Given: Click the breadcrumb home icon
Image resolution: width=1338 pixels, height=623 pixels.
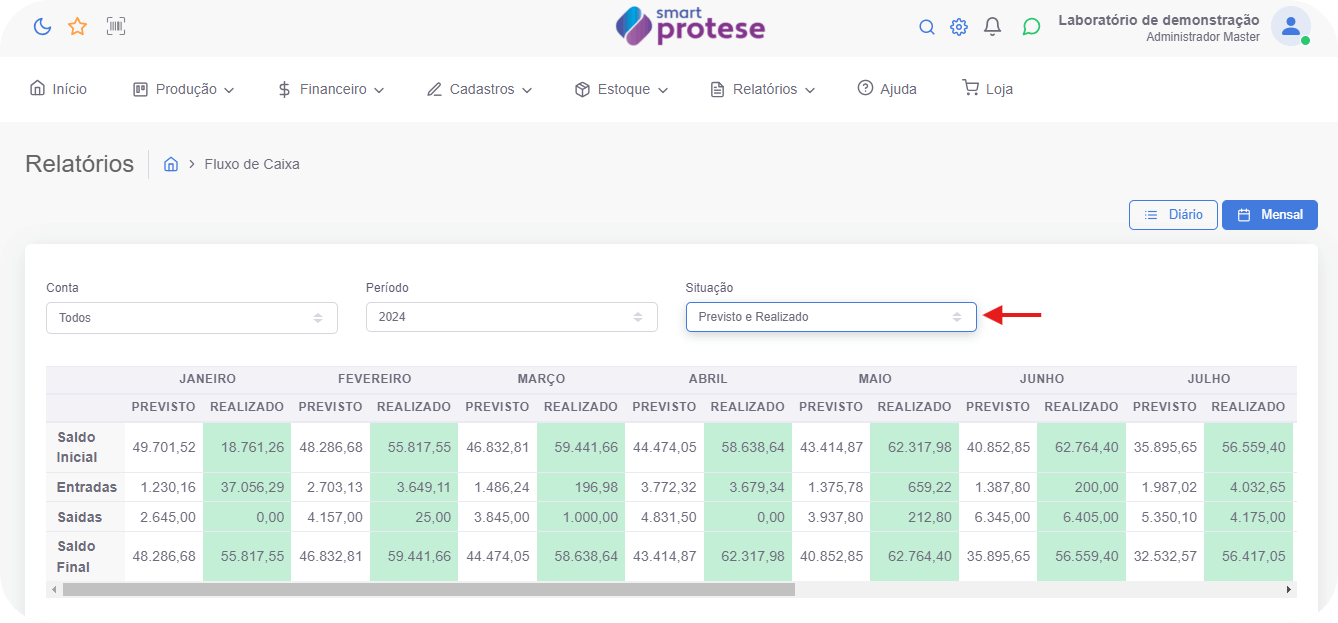Looking at the screenshot, I should coord(171,164).
